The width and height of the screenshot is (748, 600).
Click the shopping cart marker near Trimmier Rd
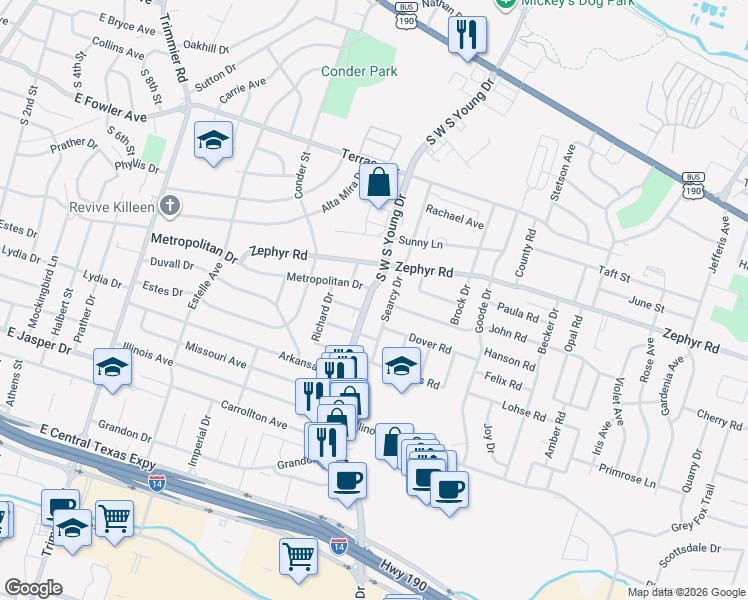(x=114, y=522)
